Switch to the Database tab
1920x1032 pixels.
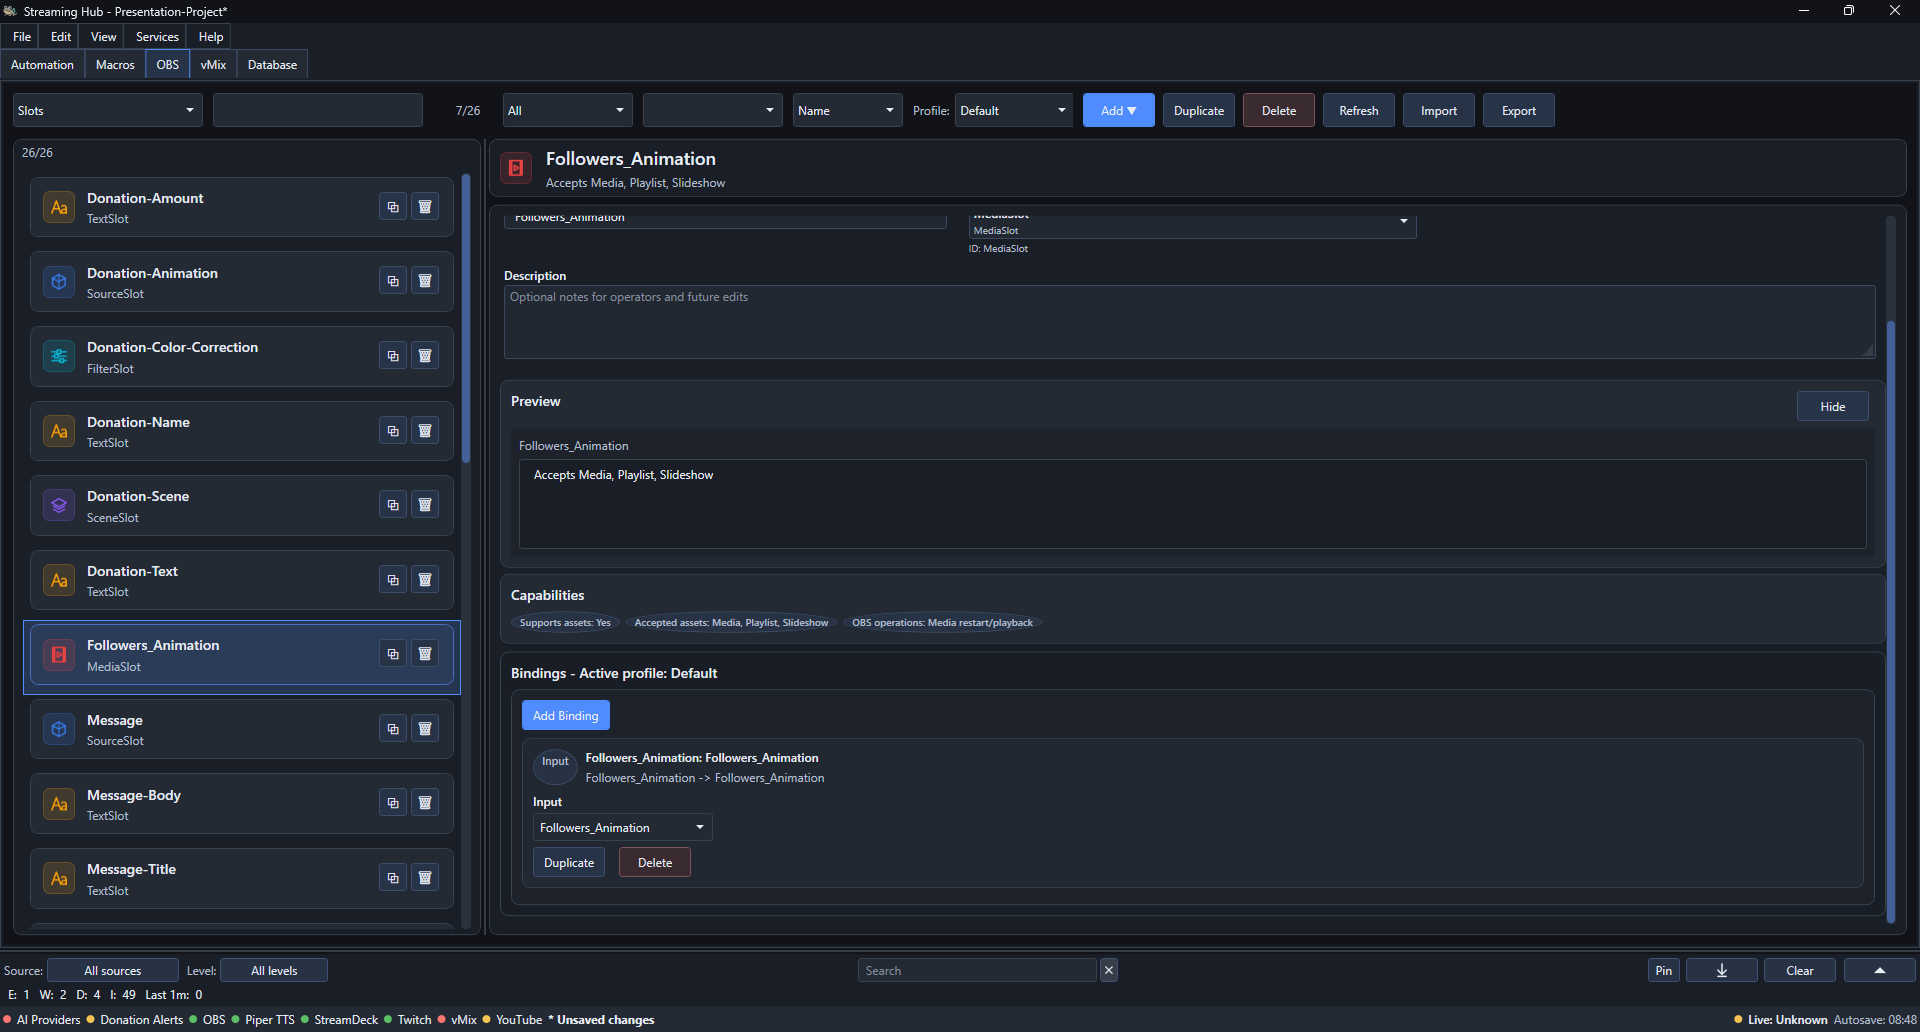[x=272, y=64]
